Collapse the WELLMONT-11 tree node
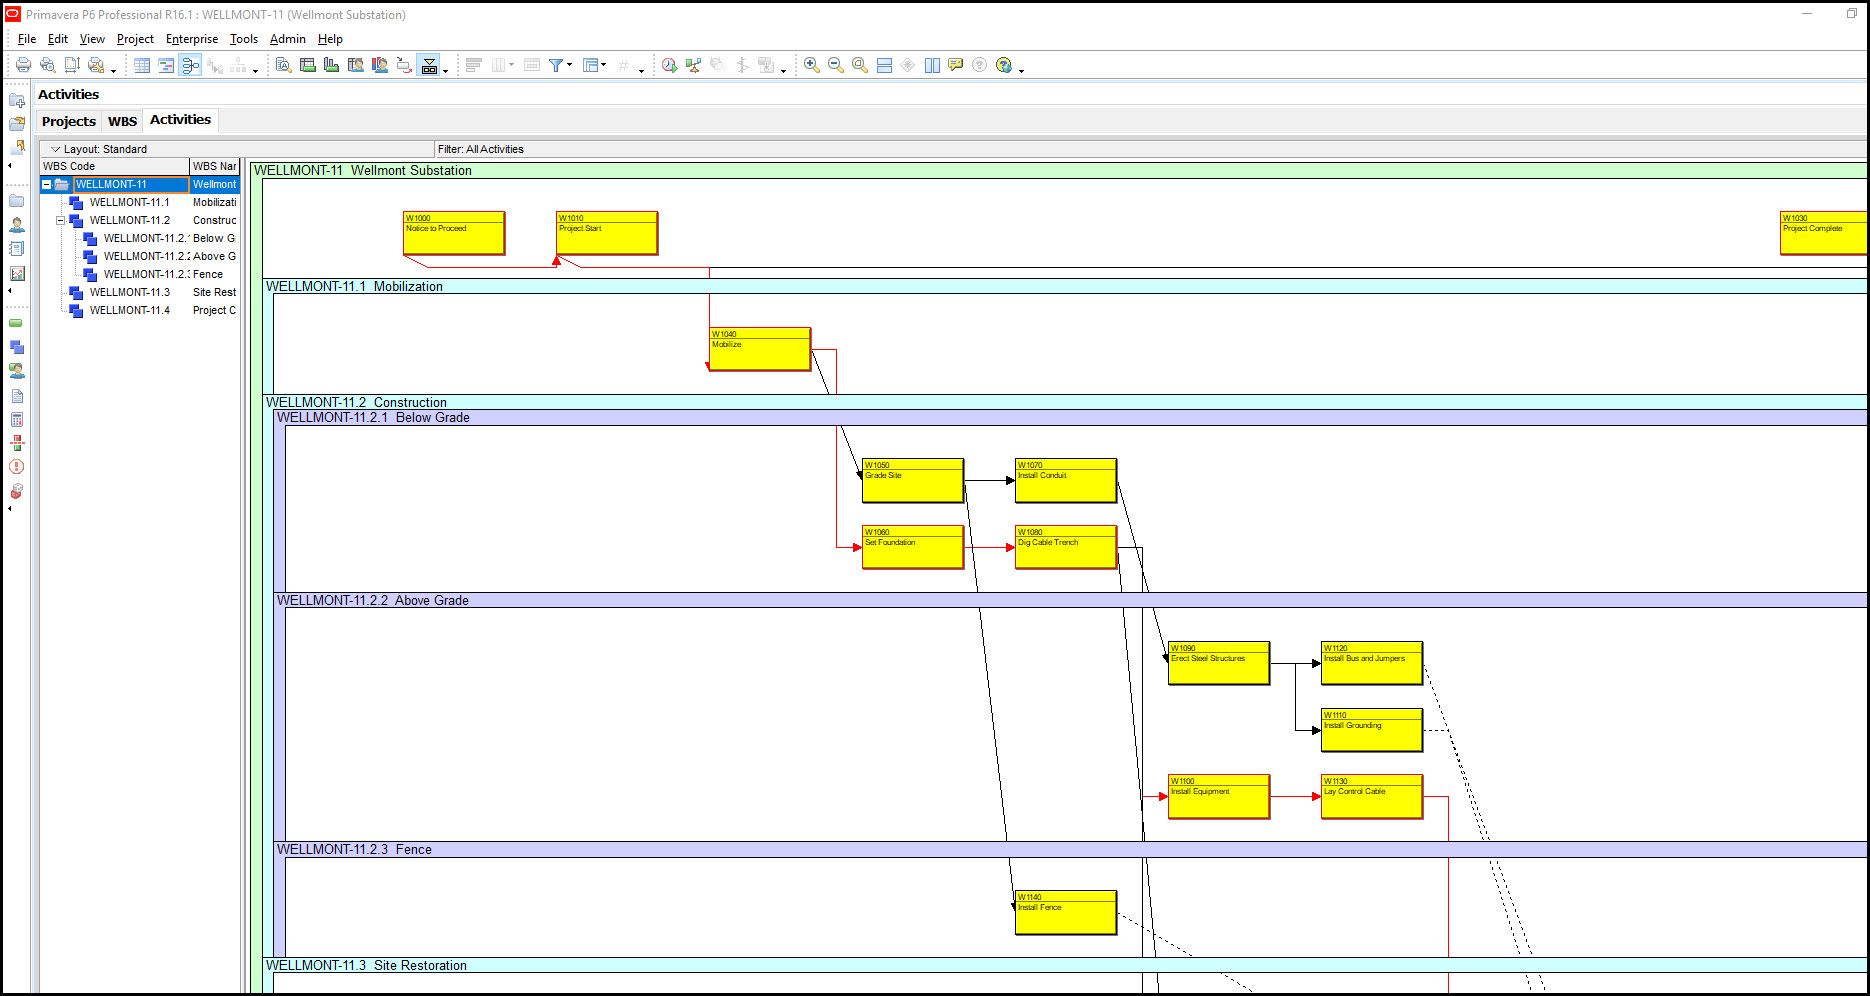Screen dimensions: 1870x996 pos(46,184)
